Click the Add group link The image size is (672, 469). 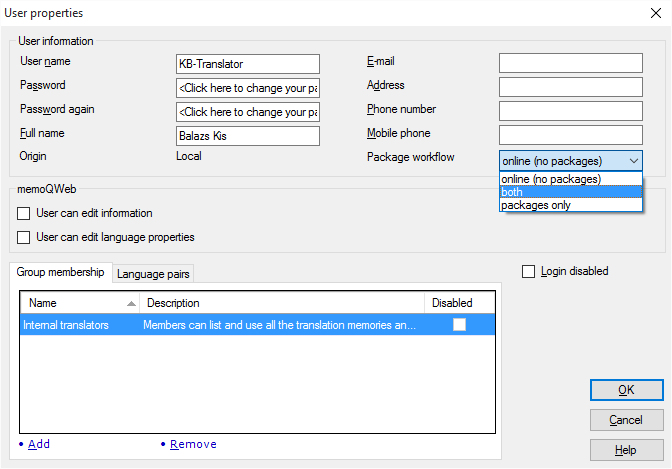(x=38, y=444)
